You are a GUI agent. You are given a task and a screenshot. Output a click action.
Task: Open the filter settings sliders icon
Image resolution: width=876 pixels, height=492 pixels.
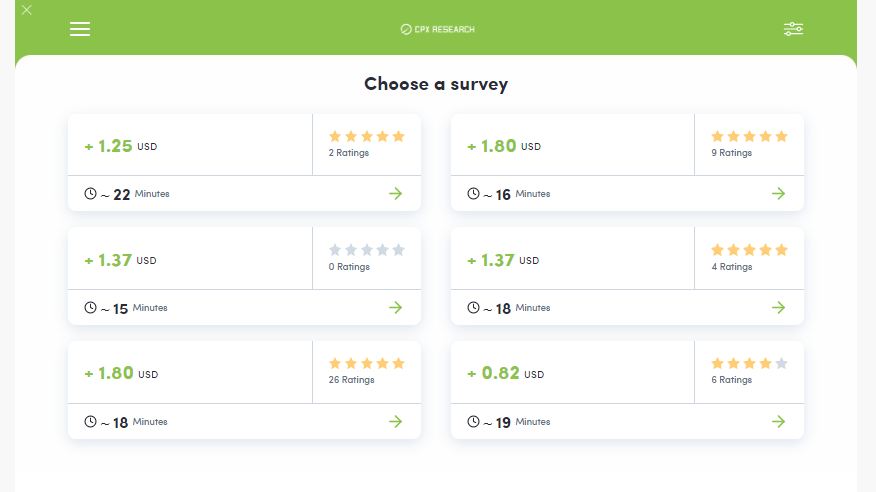tap(793, 29)
